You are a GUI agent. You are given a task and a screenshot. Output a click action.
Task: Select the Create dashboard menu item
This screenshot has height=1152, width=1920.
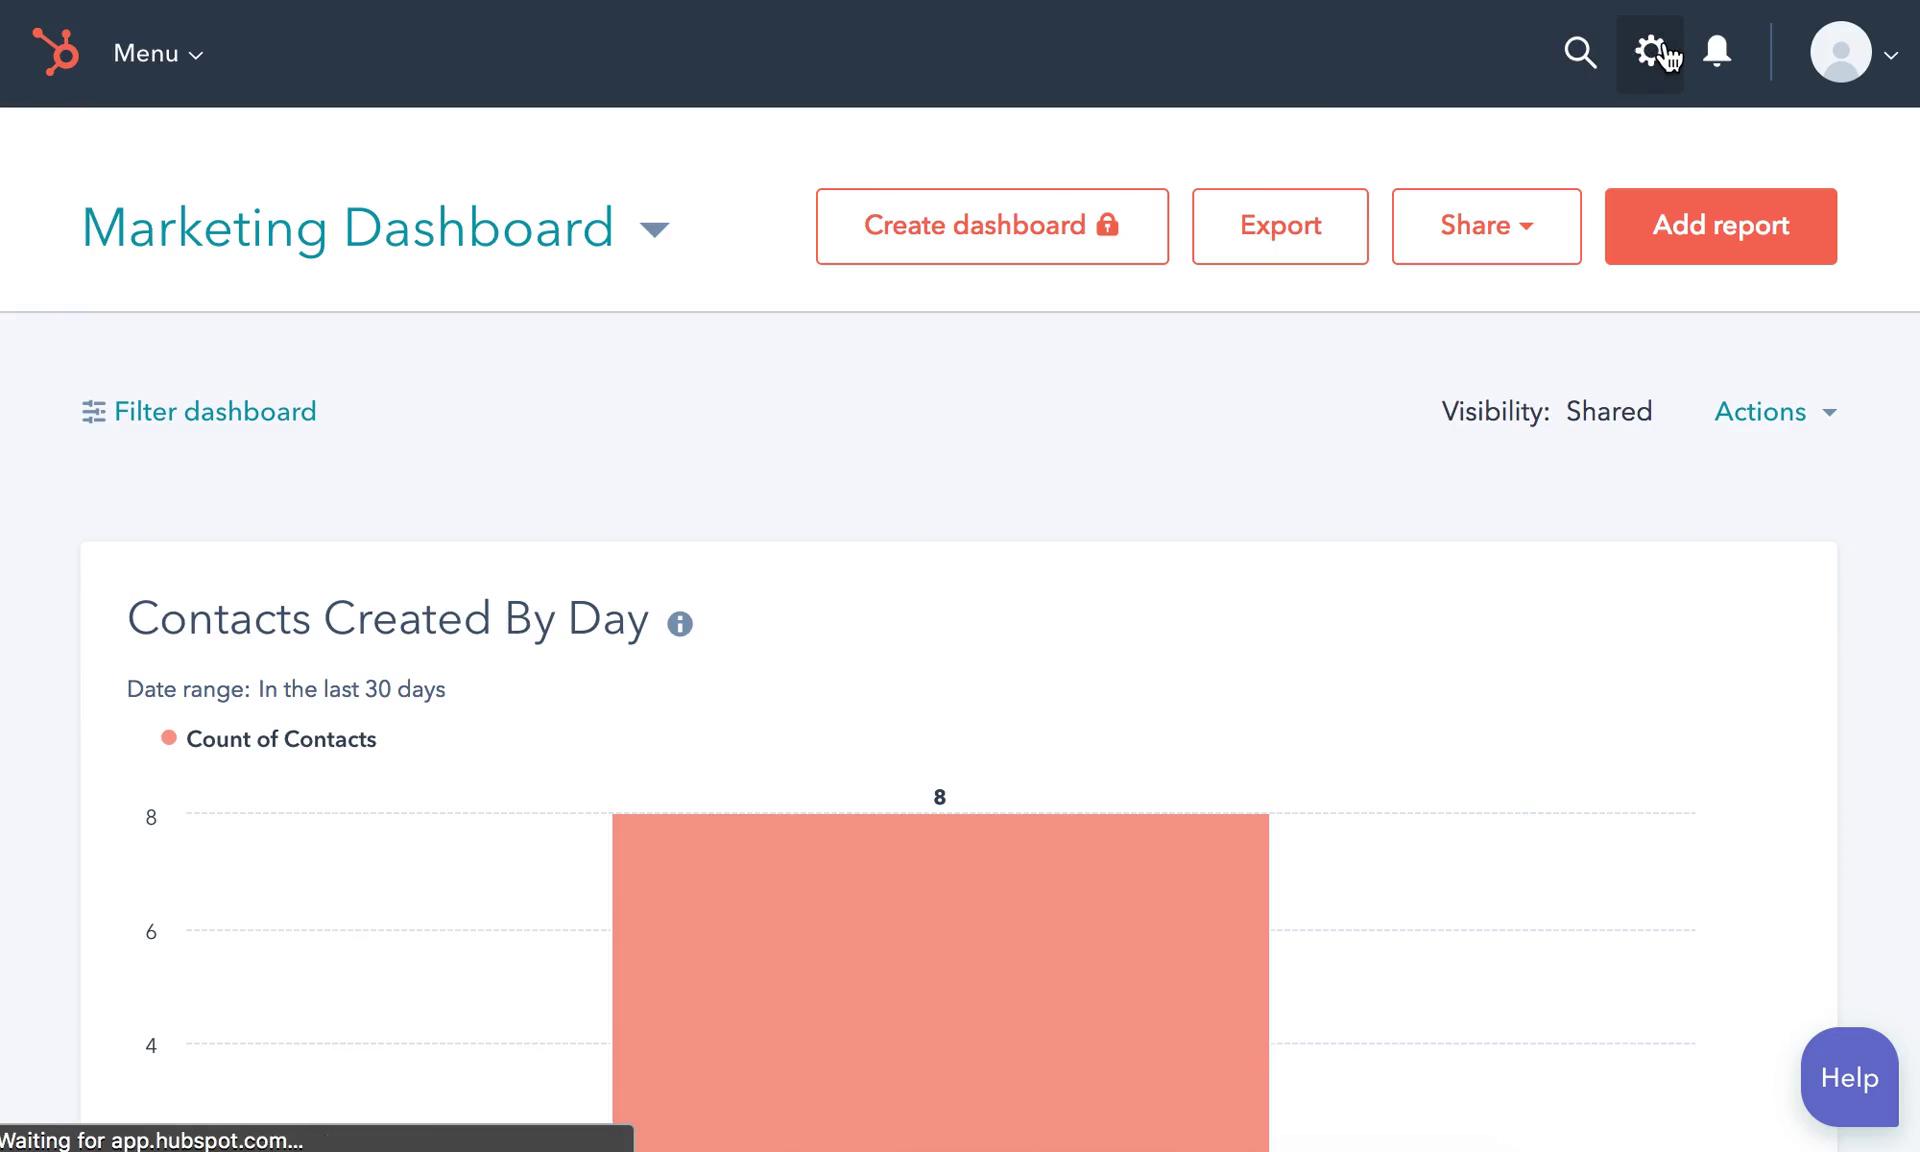pos(992,226)
